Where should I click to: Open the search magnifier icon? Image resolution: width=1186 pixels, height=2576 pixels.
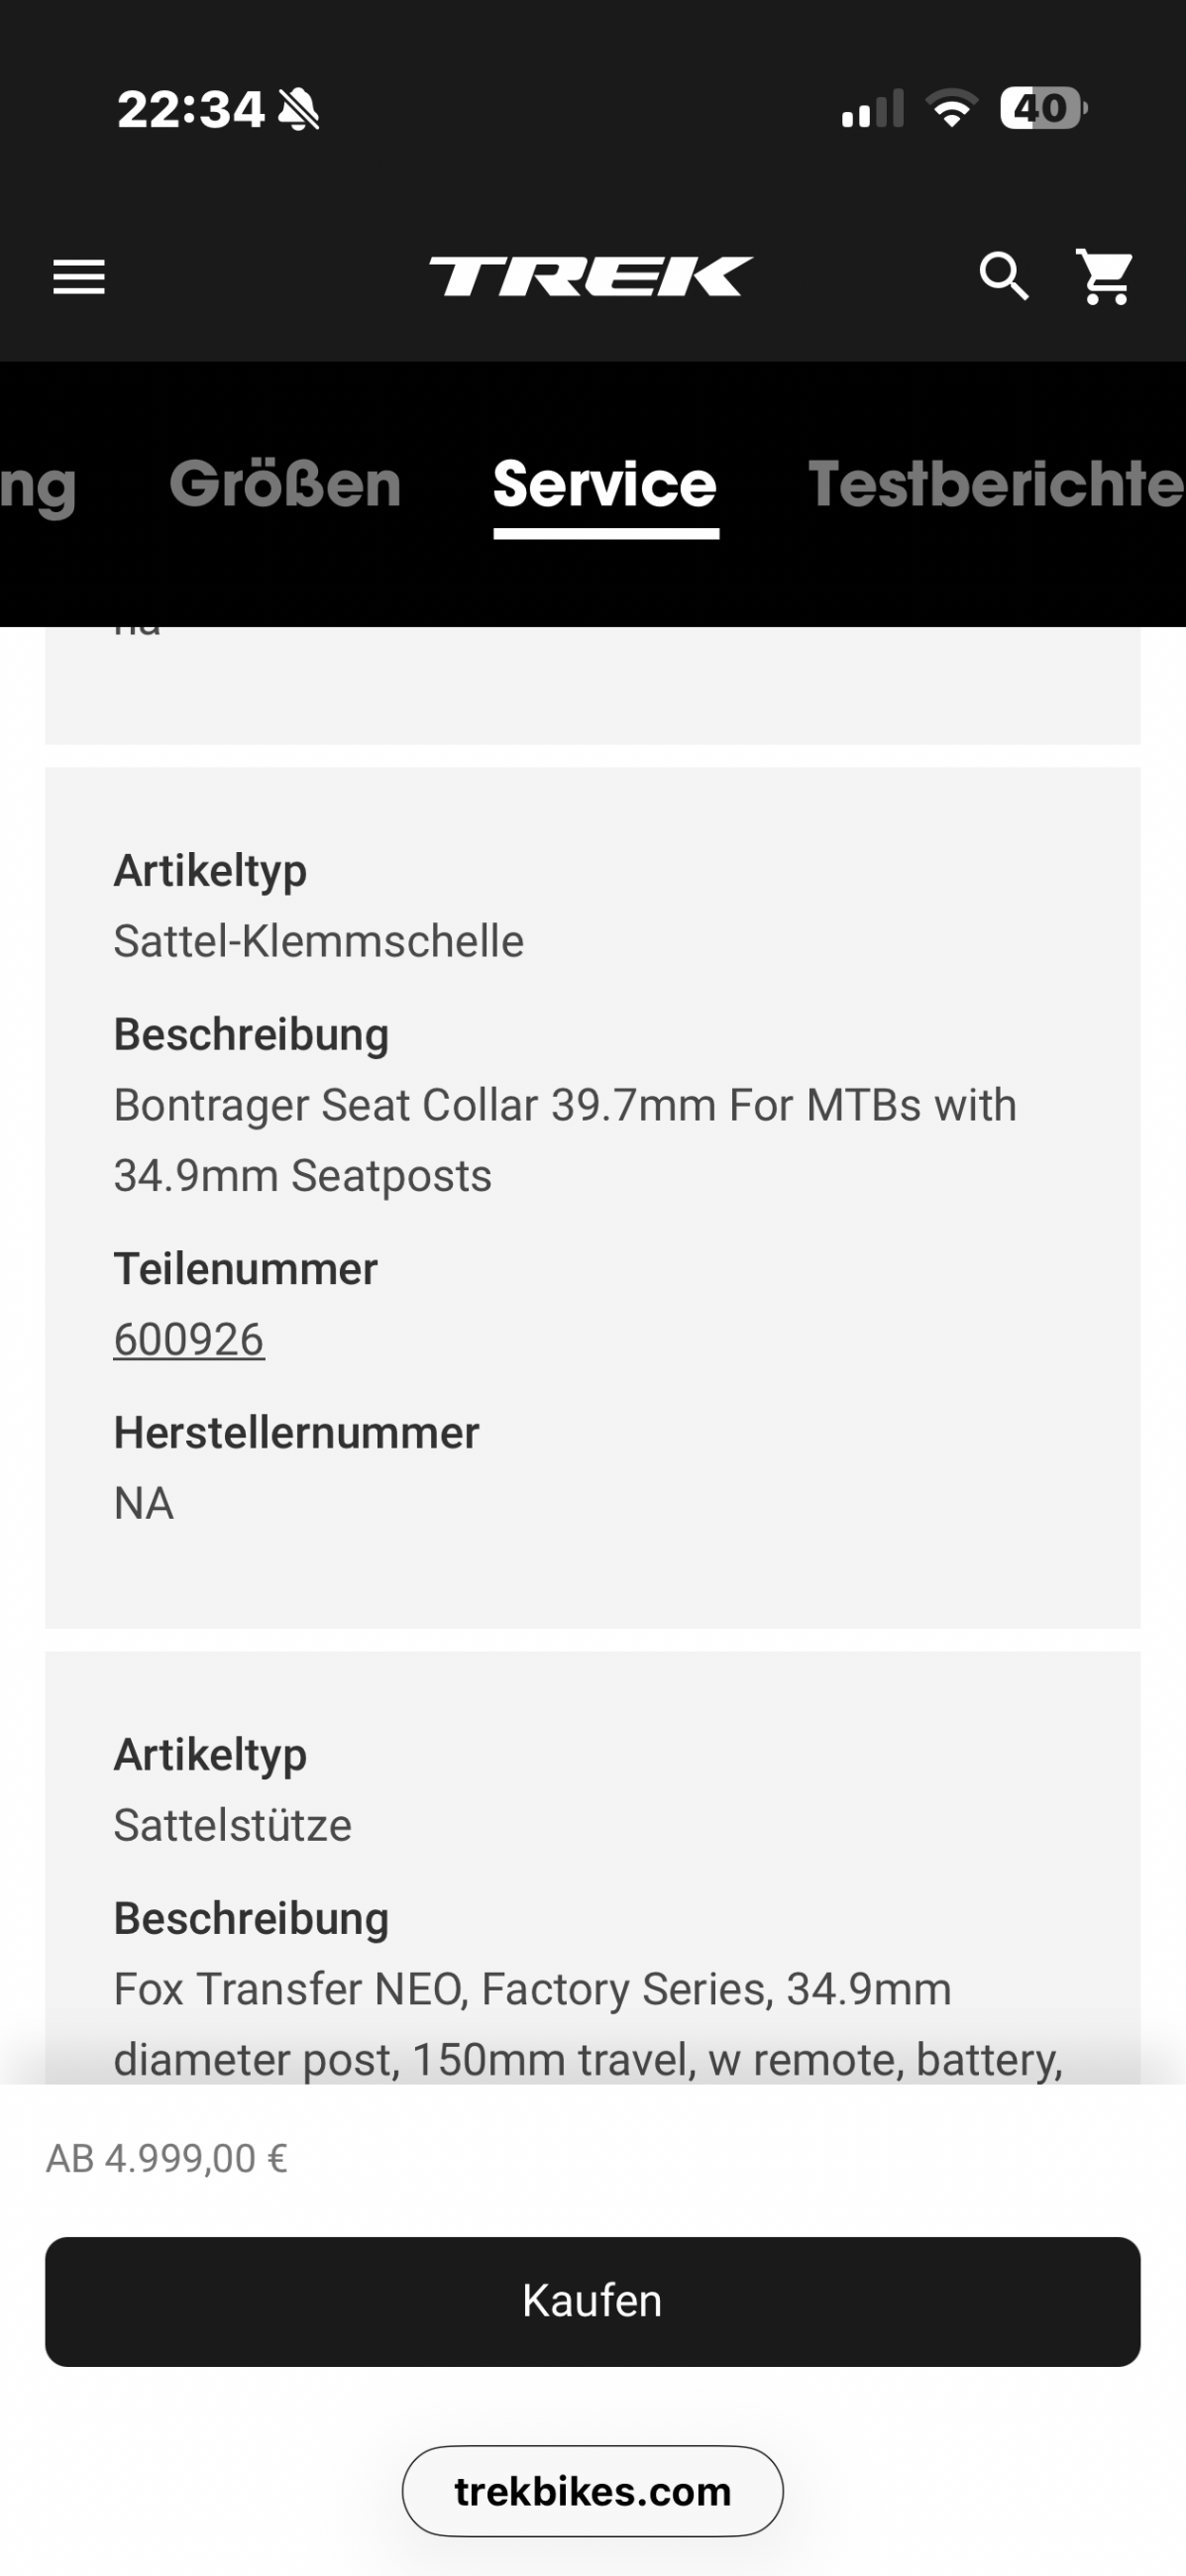1003,277
